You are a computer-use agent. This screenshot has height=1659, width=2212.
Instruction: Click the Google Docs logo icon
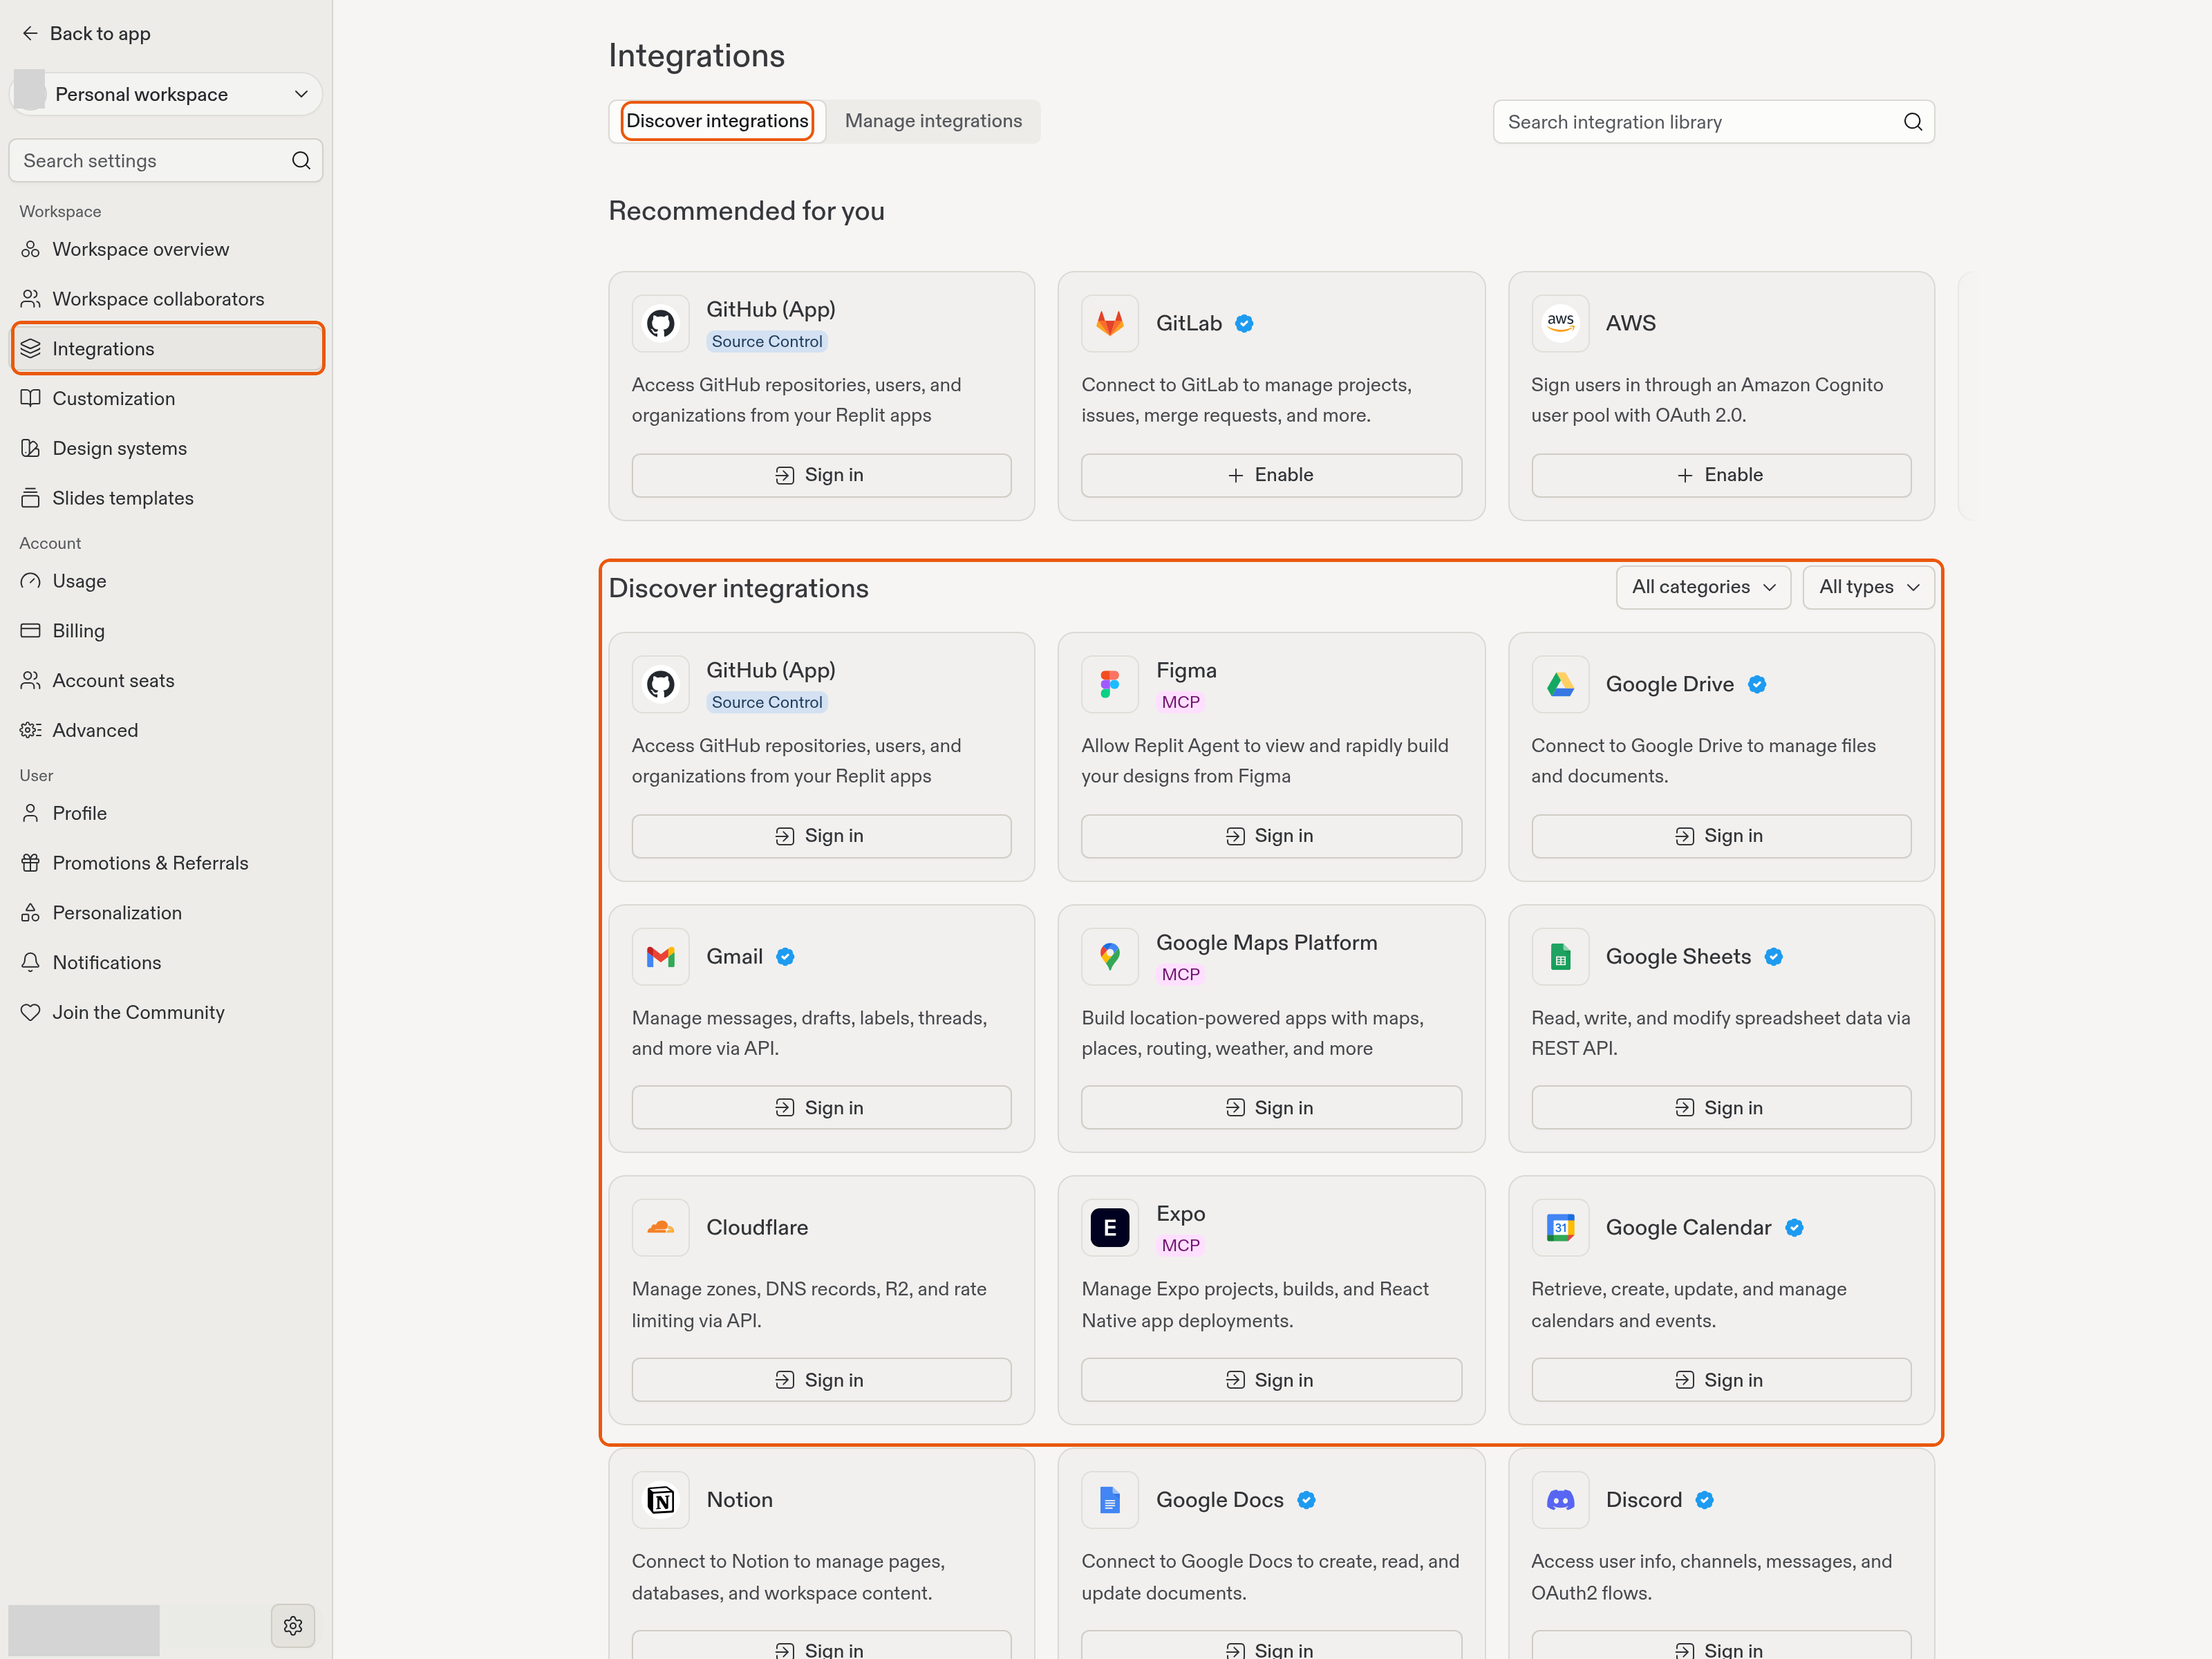(1110, 1499)
